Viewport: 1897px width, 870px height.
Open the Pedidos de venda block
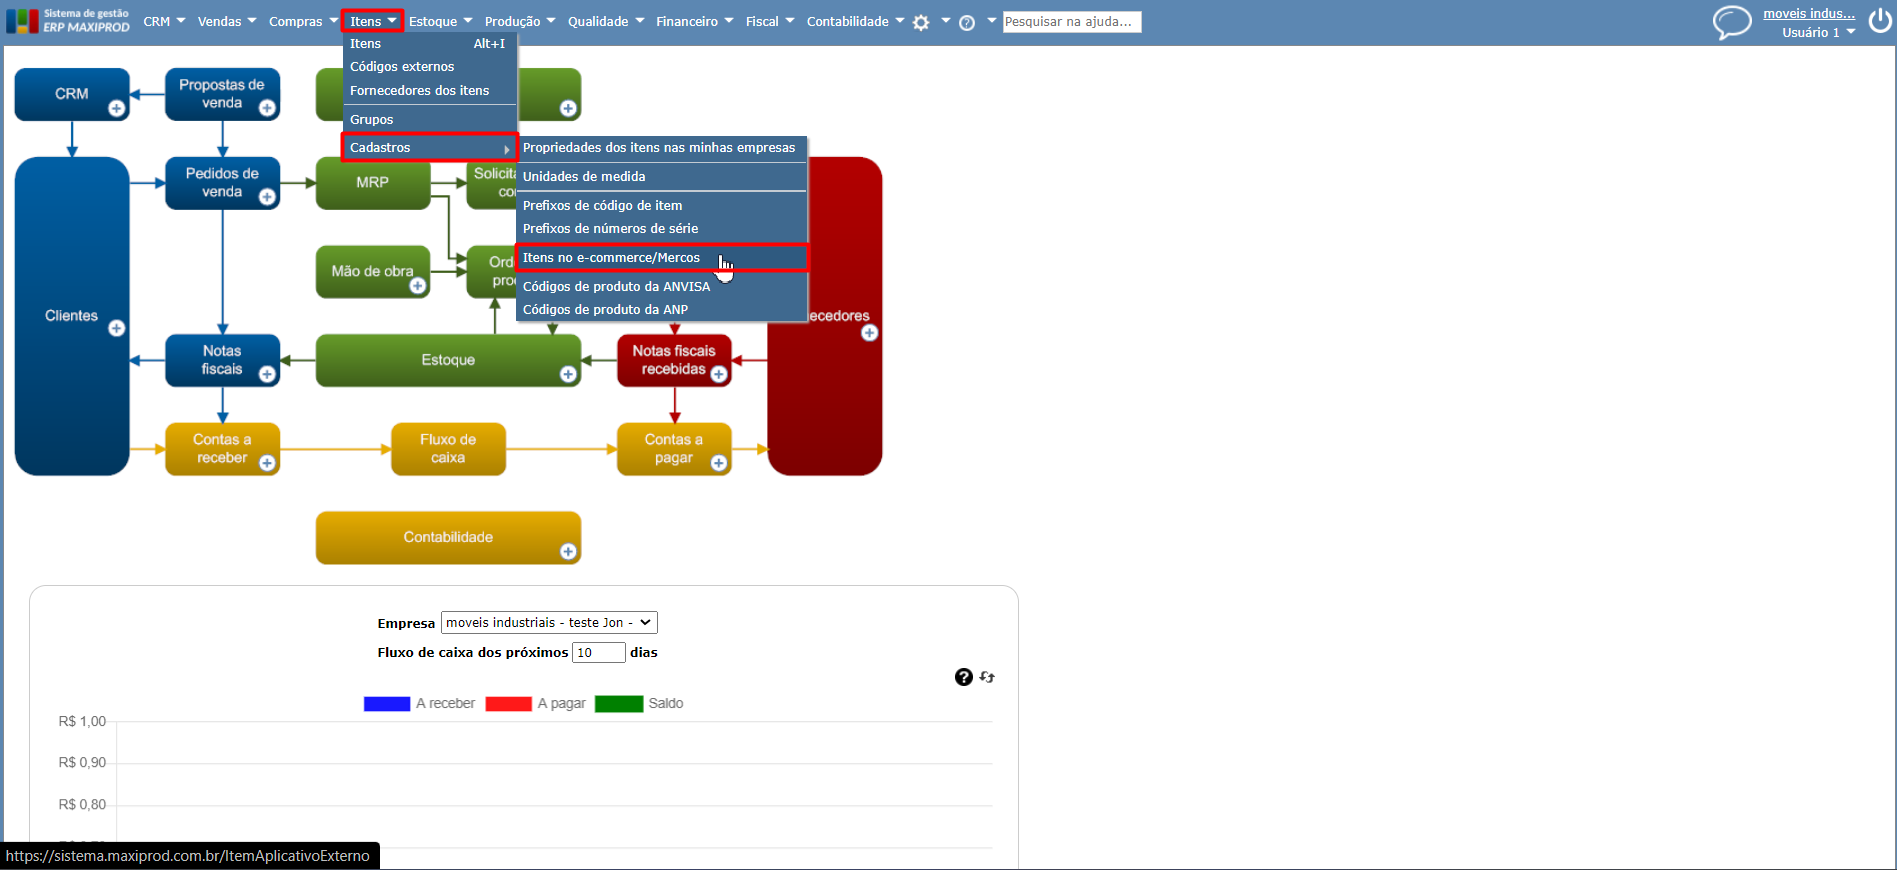(222, 183)
